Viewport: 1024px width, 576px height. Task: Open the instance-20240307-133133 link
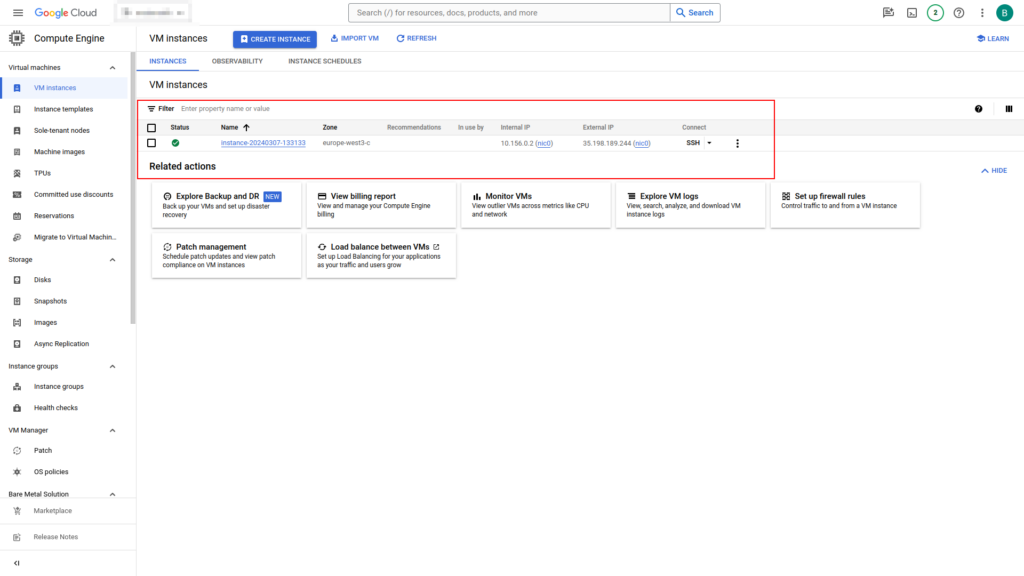[x=263, y=143]
